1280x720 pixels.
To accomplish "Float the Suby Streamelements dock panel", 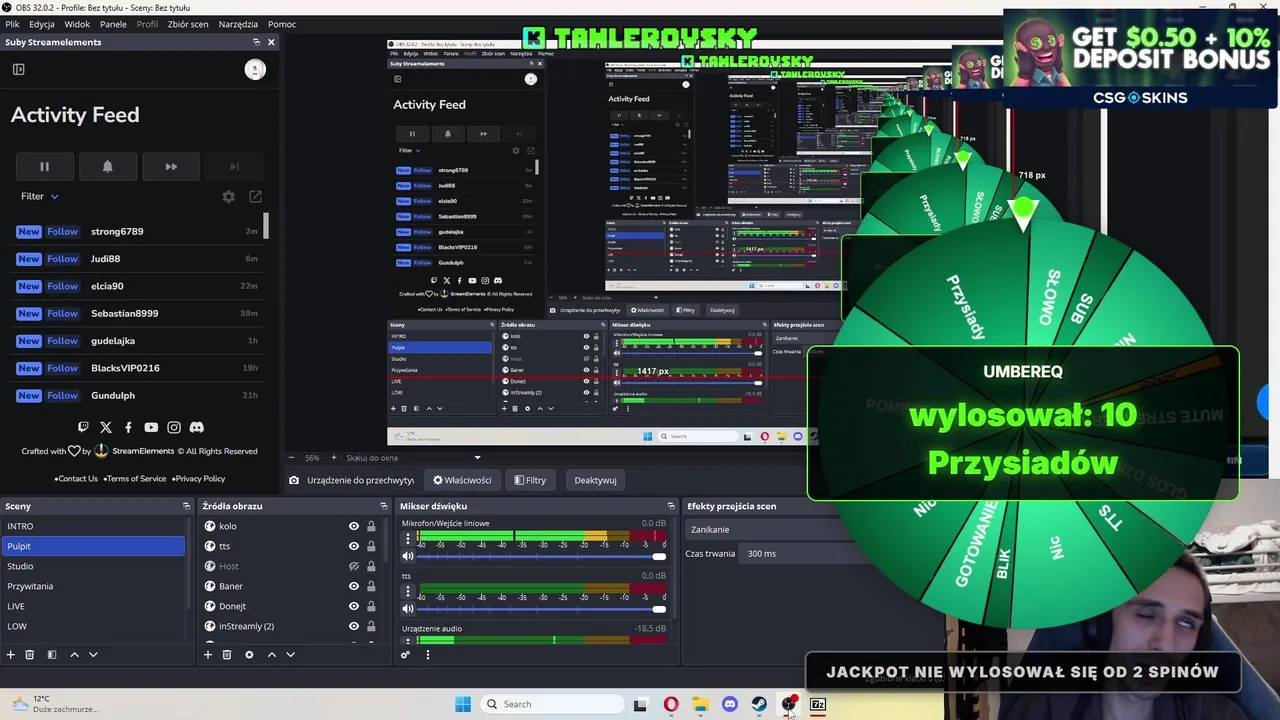I will tap(256, 42).
